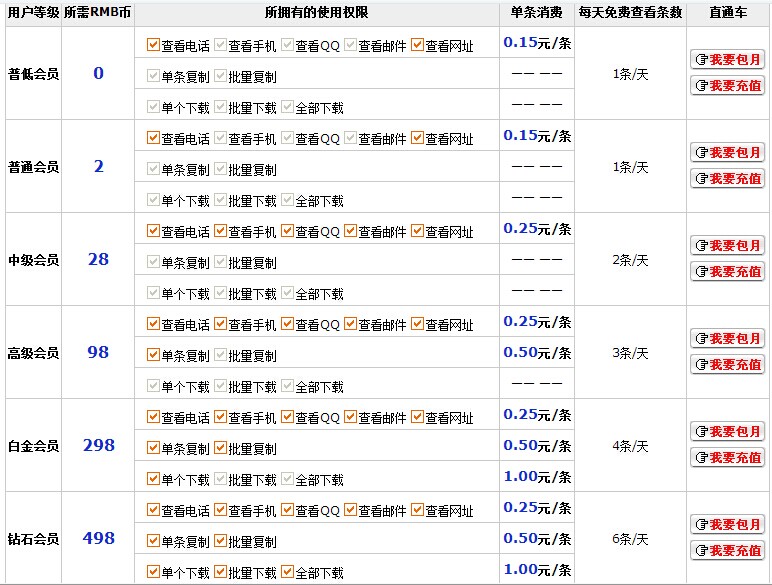Click 我要包月 button for 普低会员
Viewport: 772px width, 585px height.
(x=727, y=60)
